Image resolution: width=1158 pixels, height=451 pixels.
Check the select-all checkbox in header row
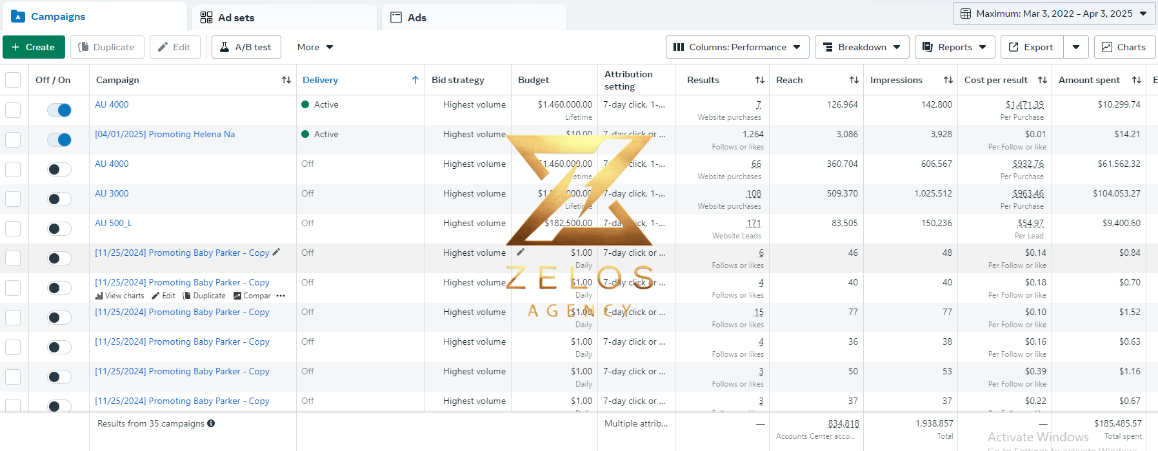coord(13,80)
